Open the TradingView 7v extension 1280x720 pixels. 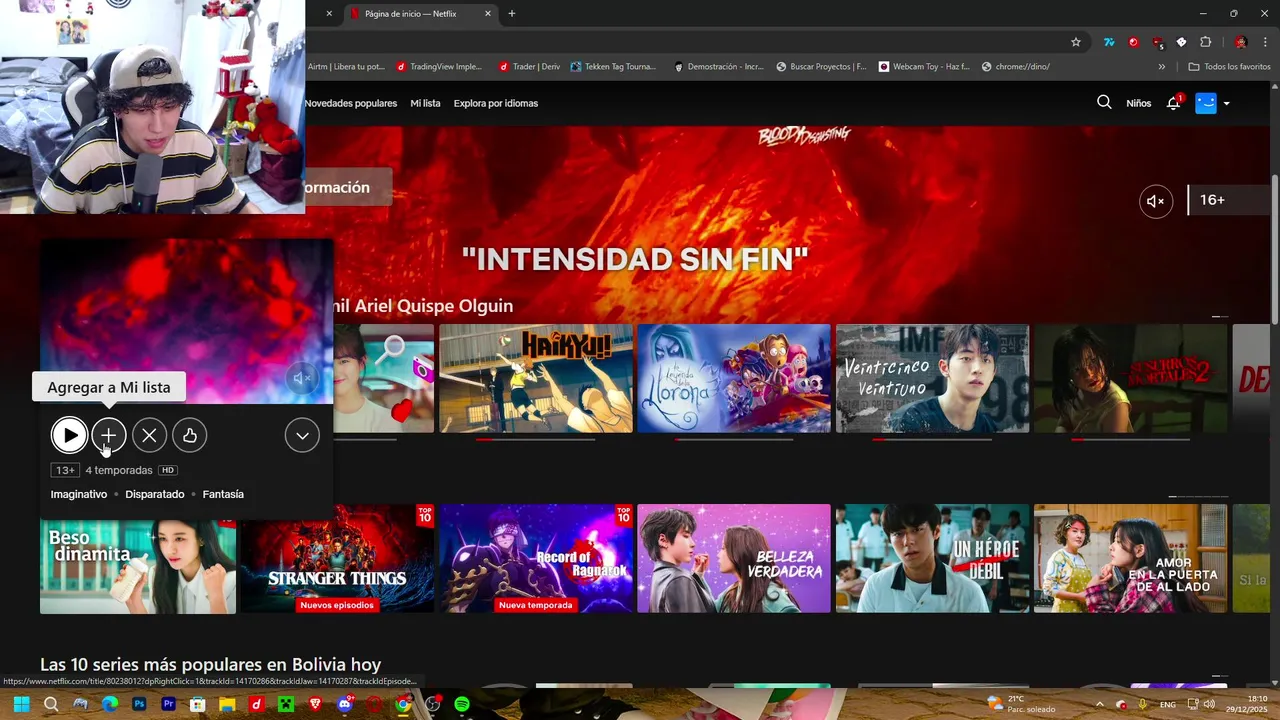pos(1109,42)
